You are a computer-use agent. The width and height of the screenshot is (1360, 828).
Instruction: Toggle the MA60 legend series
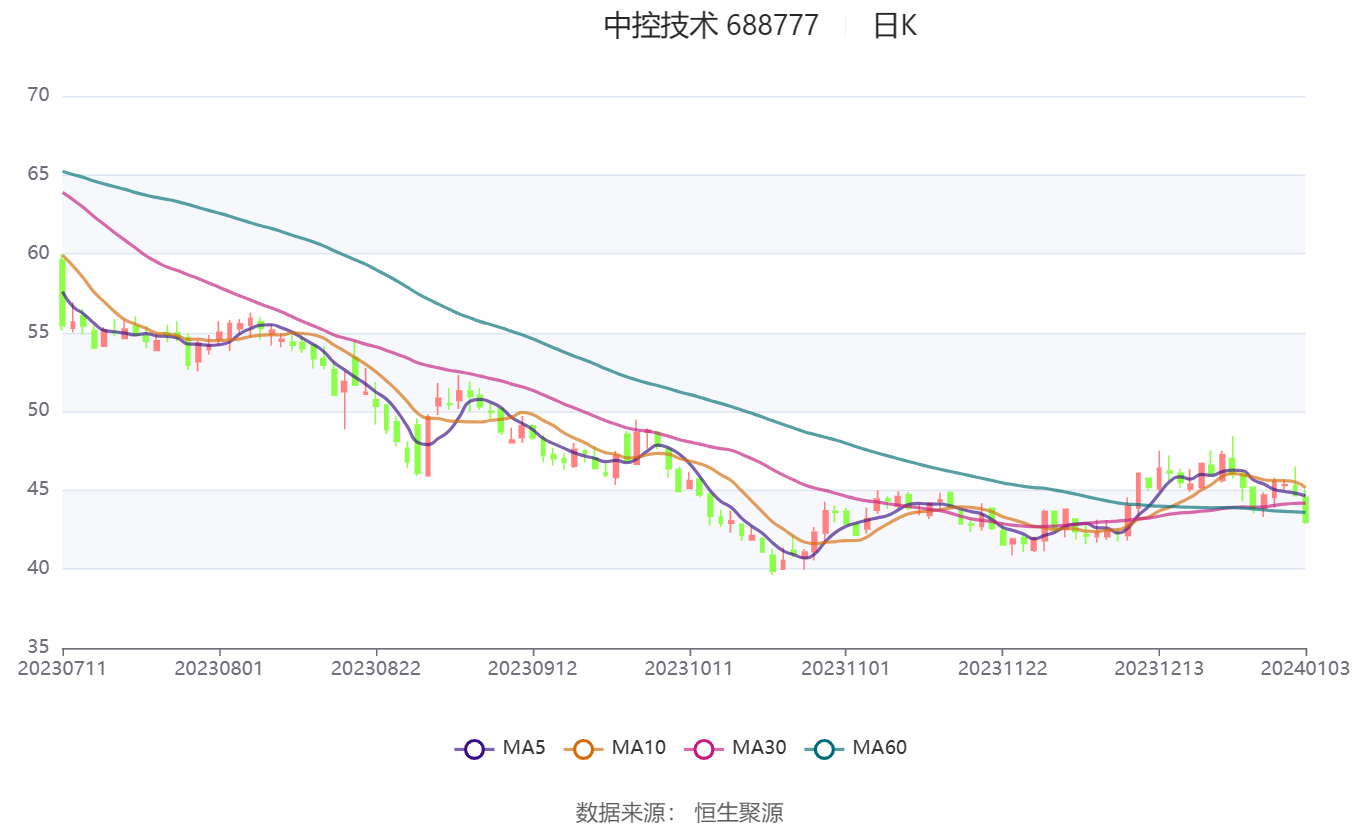(x=856, y=748)
